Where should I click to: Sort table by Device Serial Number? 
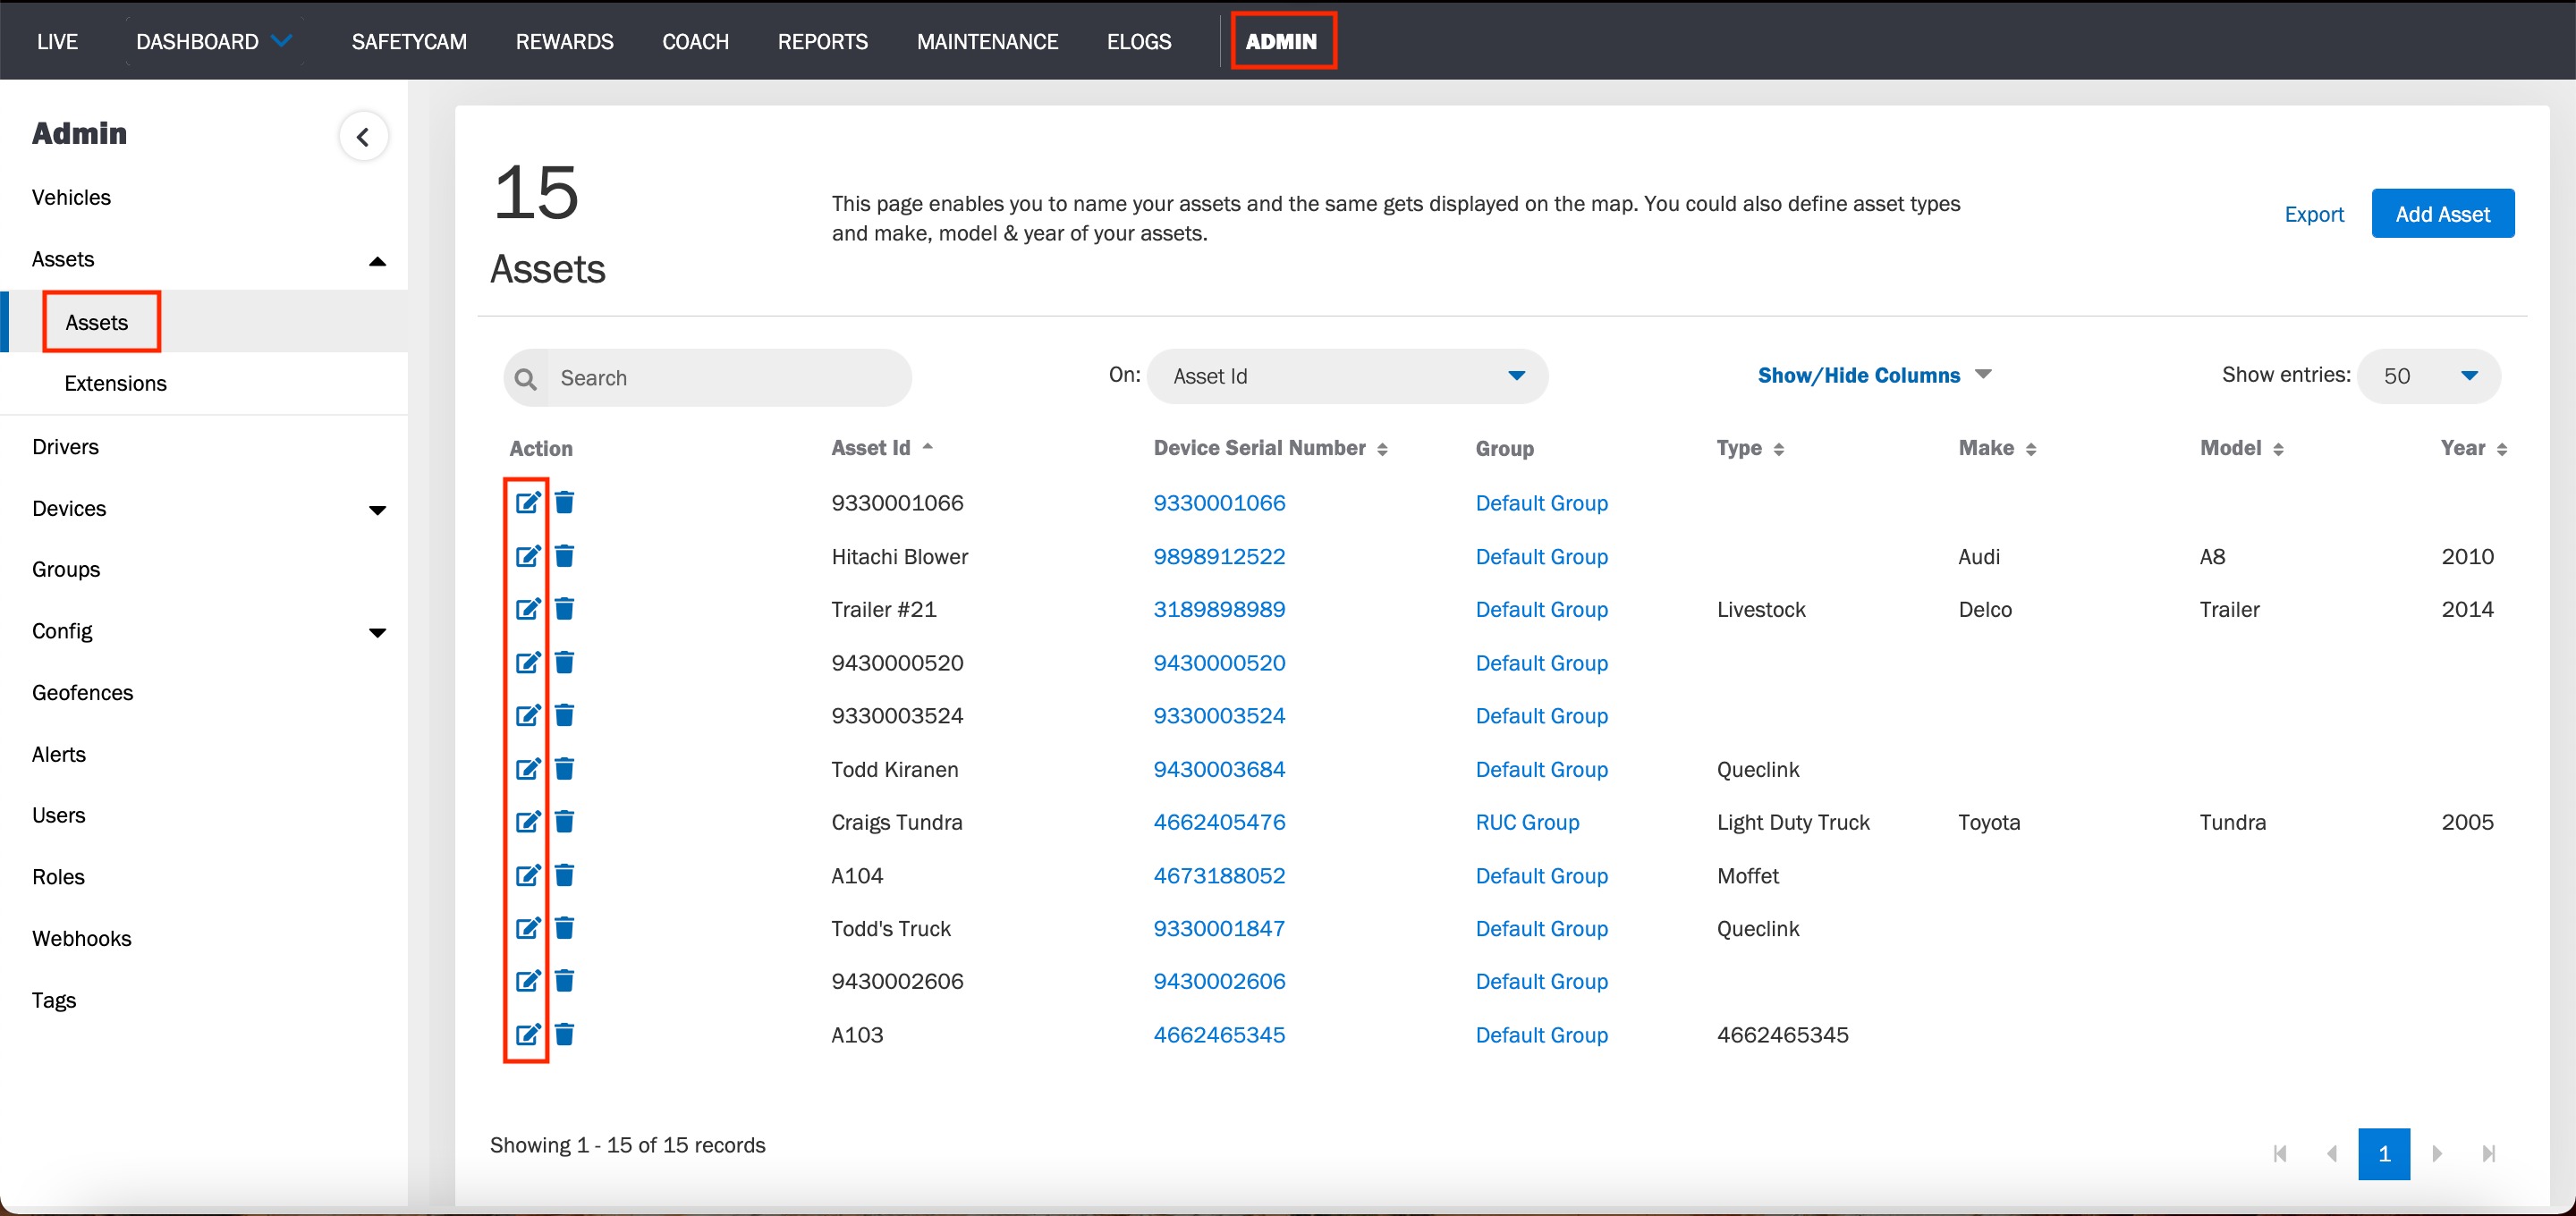pos(1270,448)
